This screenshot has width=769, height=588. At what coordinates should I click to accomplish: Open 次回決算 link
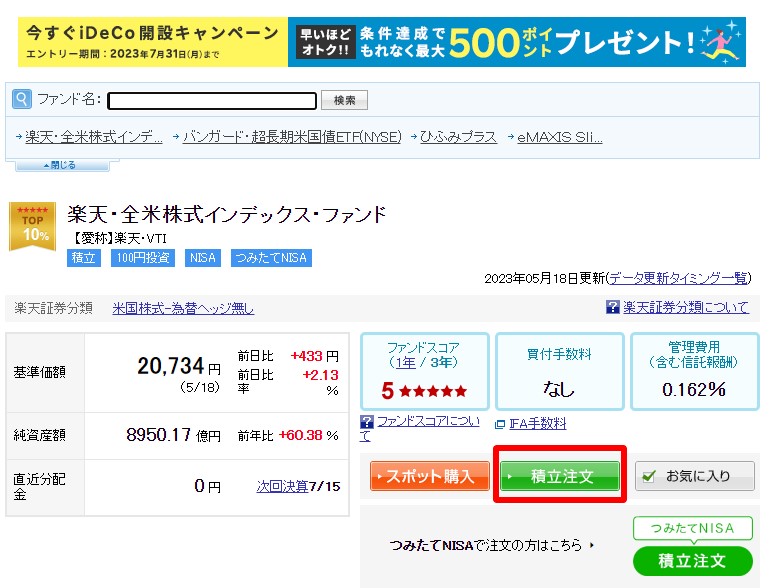tap(282, 486)
